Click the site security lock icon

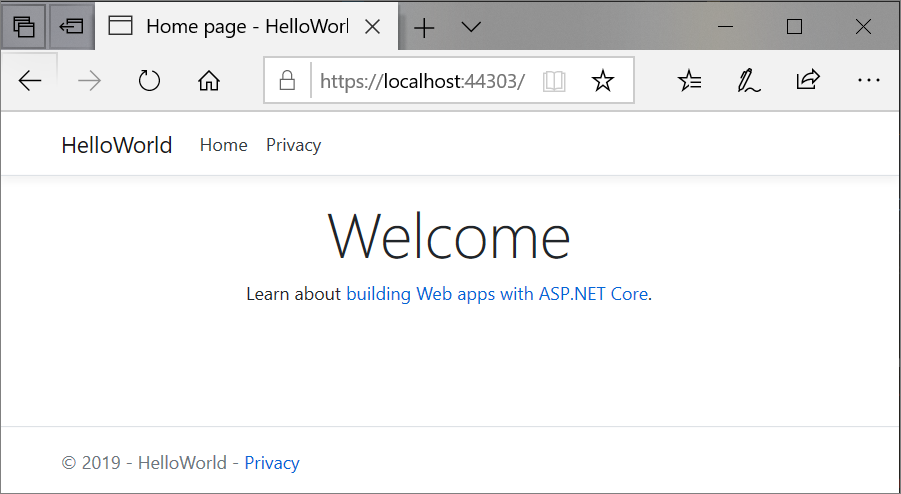pyautogui.click(x=288, y=82)
